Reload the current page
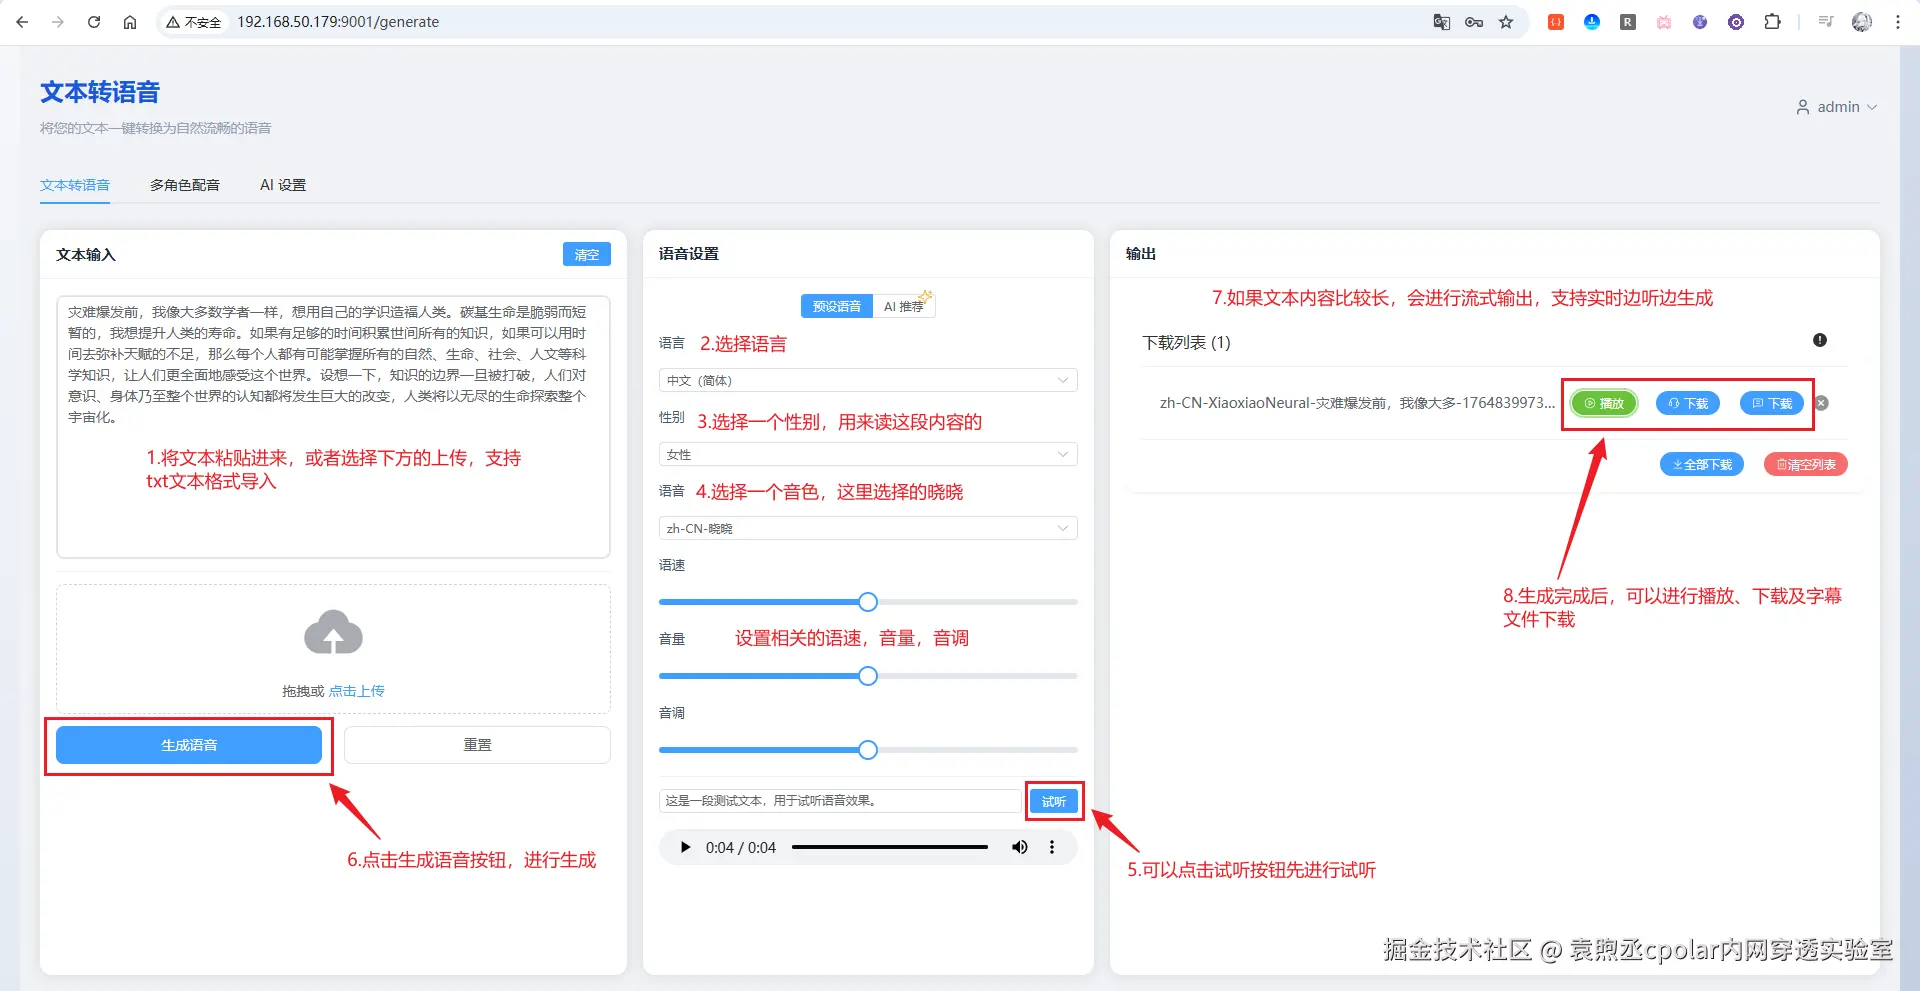The width and height of the screenshot is (1920, 991). click(x=94, y=22)
